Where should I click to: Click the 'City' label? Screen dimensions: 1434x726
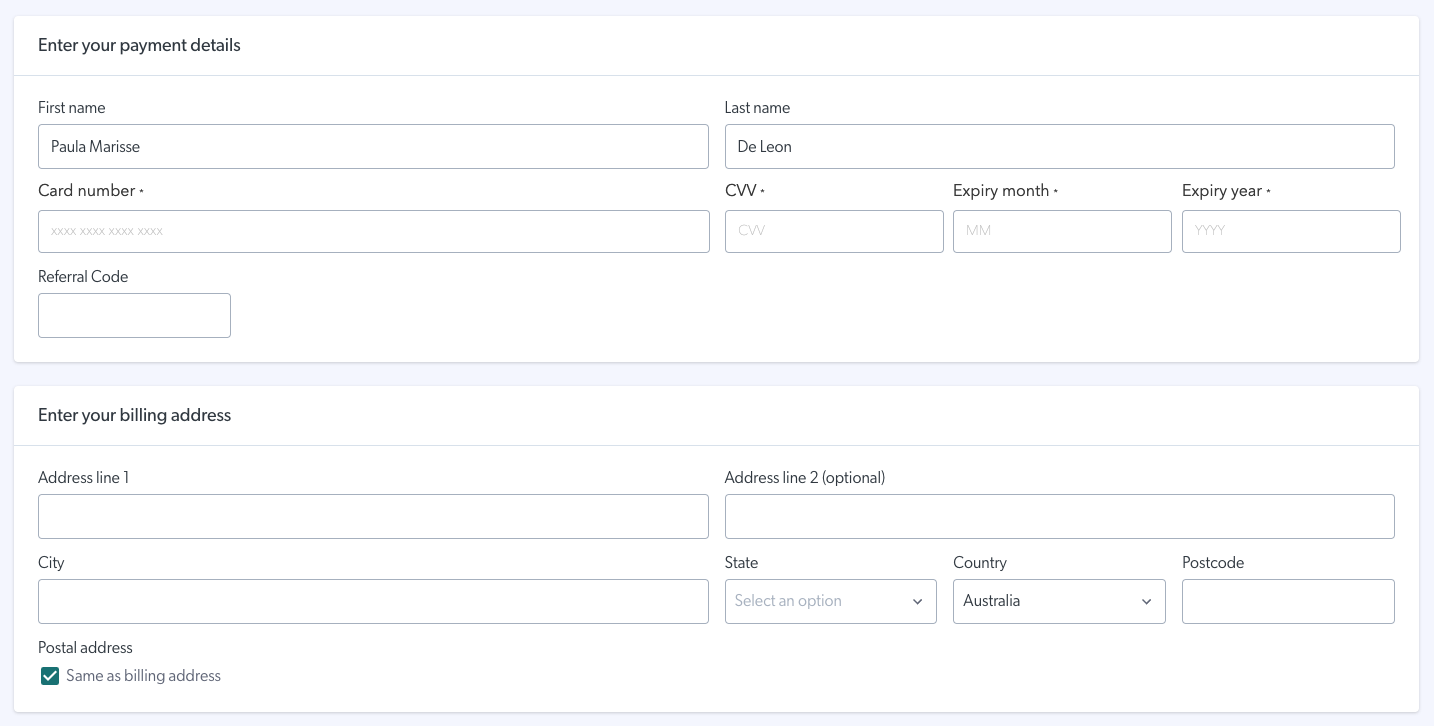51,563
